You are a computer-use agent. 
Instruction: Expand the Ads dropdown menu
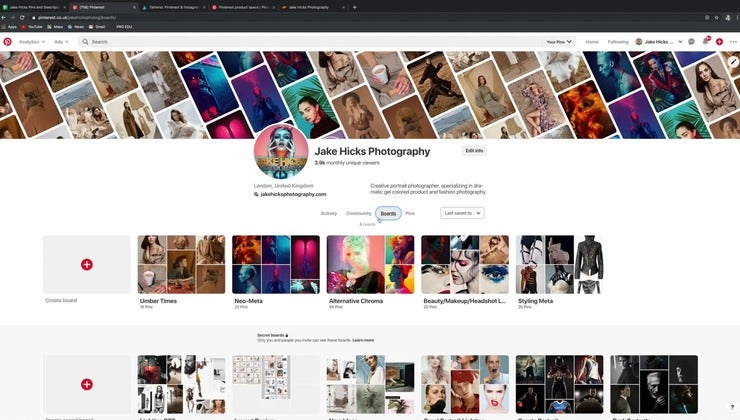[x=62, y=42]
